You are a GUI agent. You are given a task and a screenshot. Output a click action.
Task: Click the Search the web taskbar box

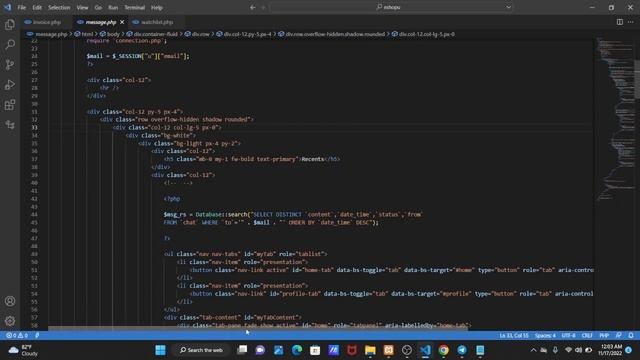coord(201,350)
